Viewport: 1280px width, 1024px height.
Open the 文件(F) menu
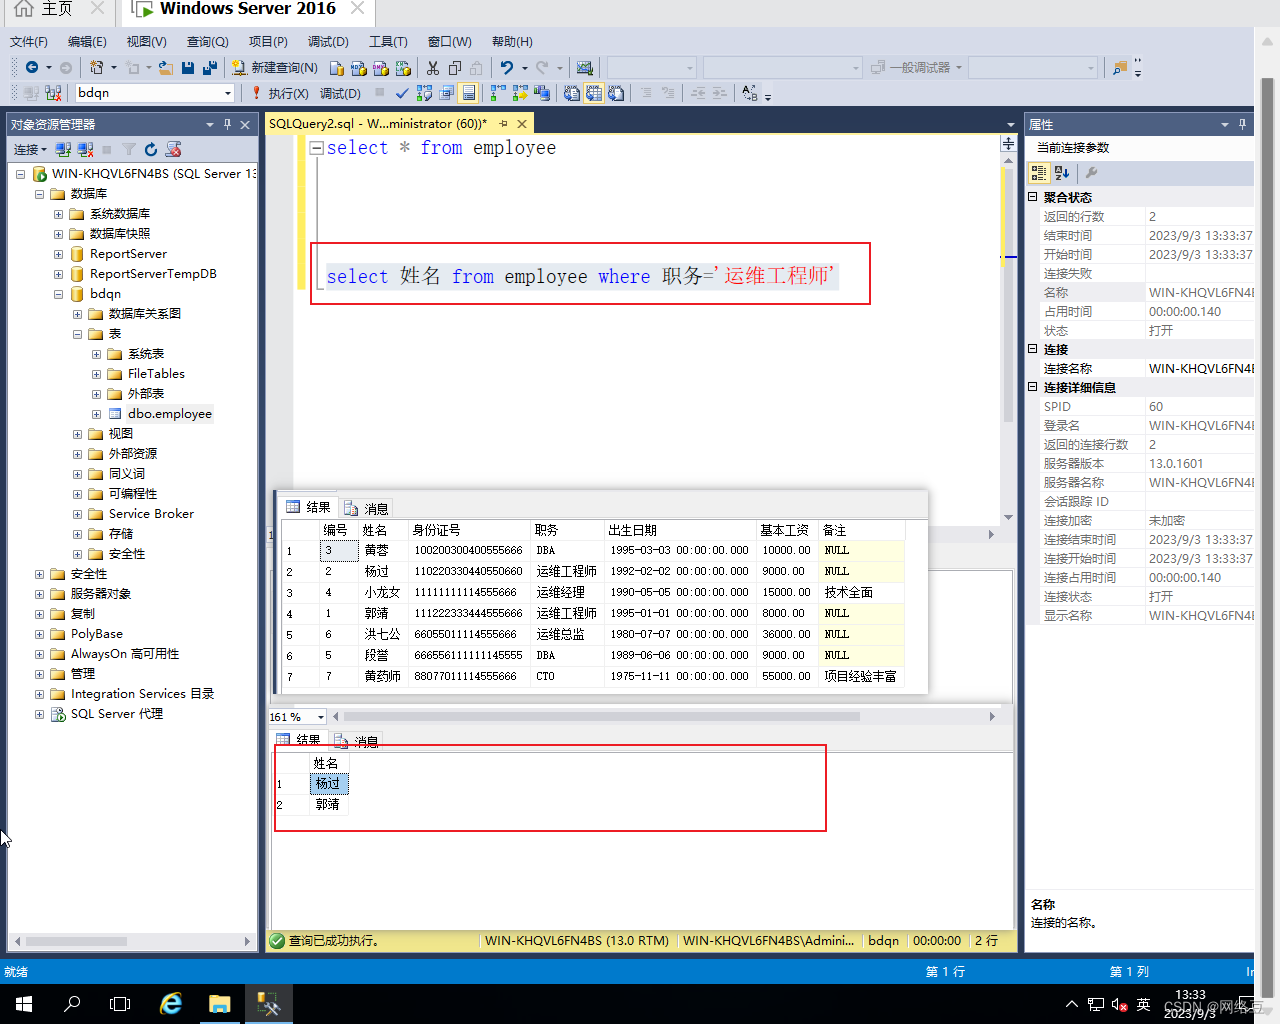[29, 41]
